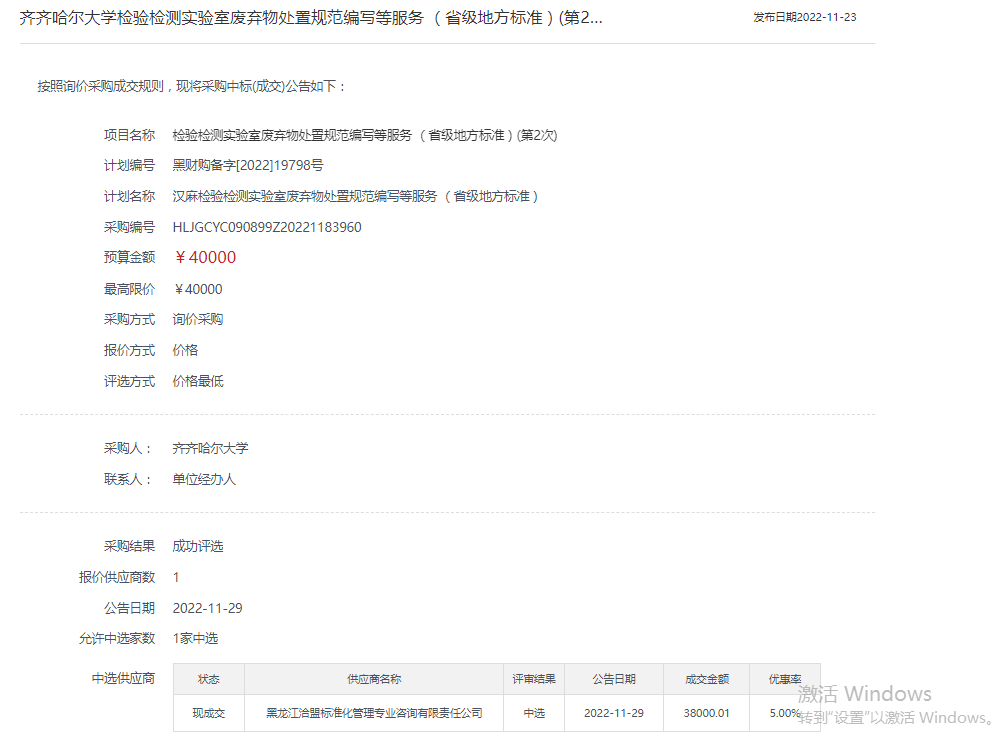Click the transaction amount 38000.01 cell

tap(707, 713)
